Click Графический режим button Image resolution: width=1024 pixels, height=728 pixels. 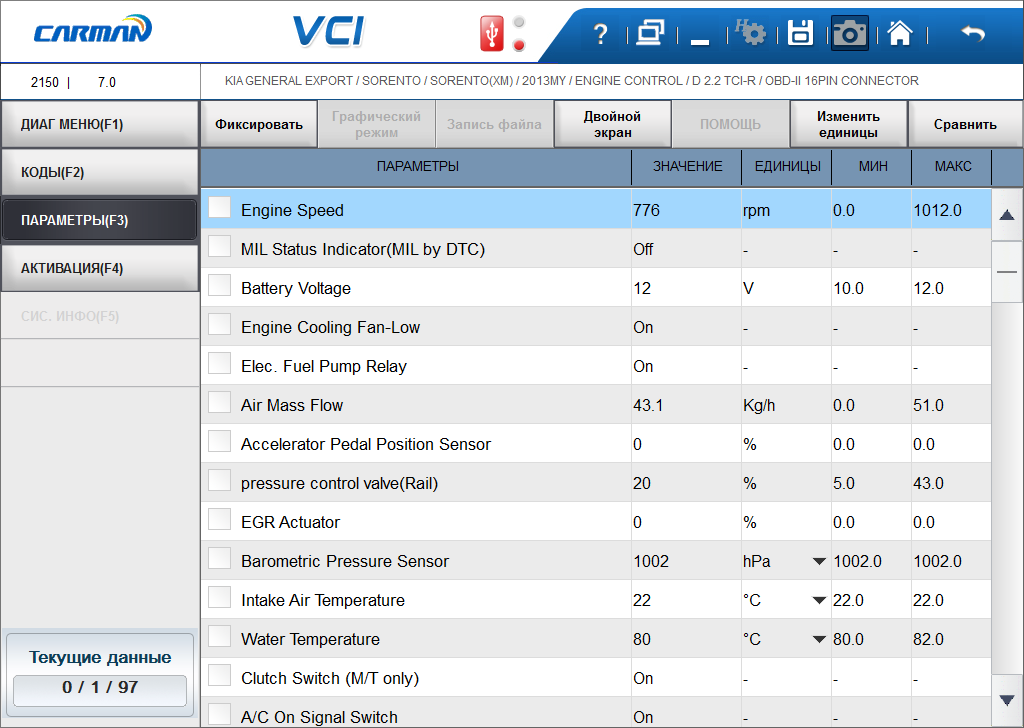[x=376, y=124]
